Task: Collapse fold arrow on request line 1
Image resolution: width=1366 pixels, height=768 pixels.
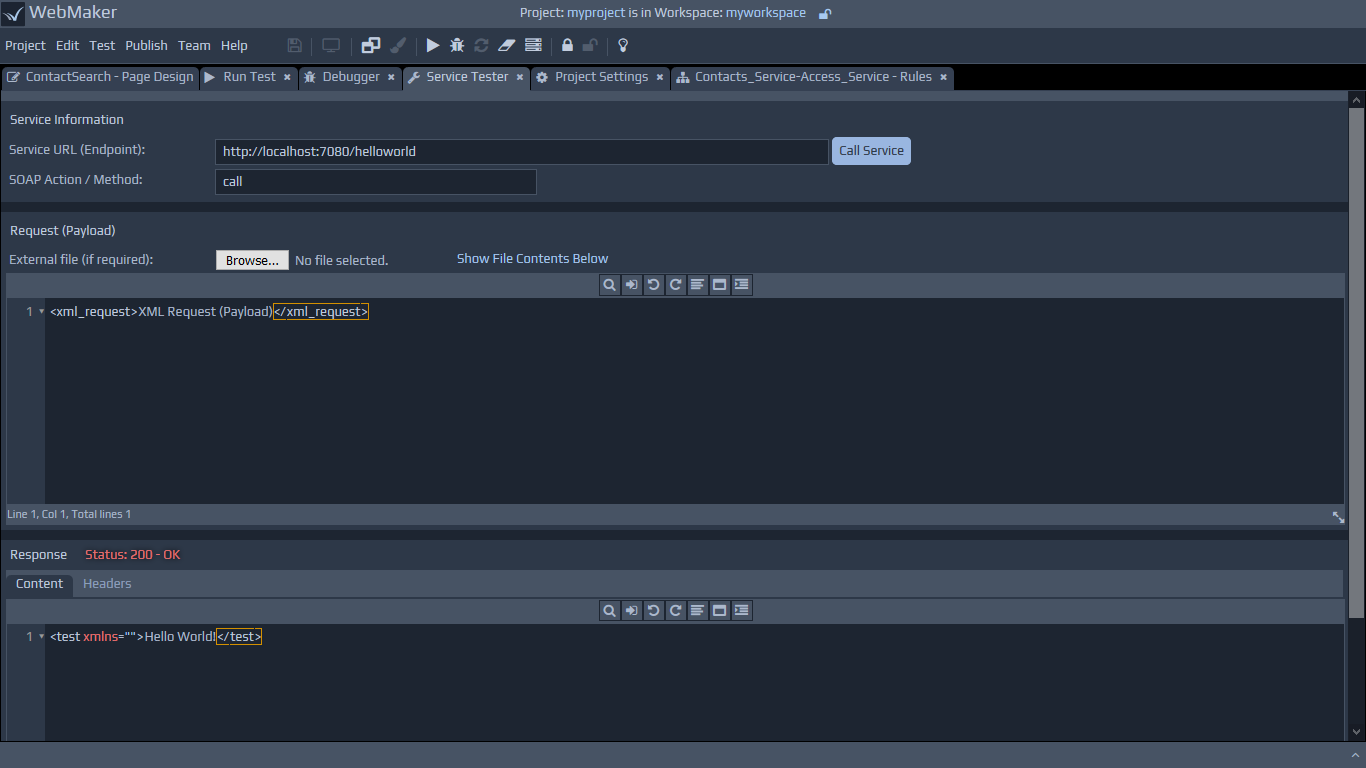Action: coord(41,312)
